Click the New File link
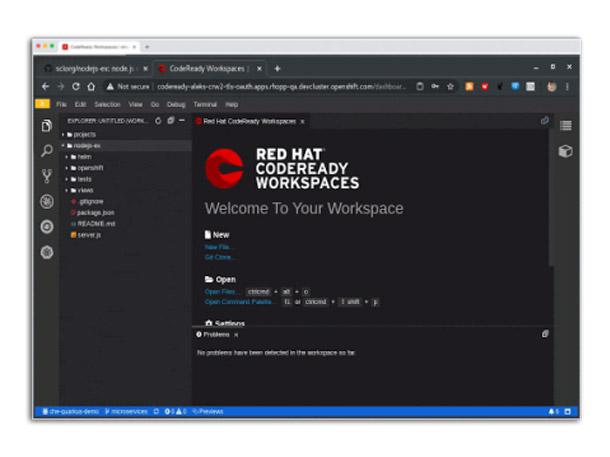Viewport: 610px width, 457px height. [x=218, y=247]
